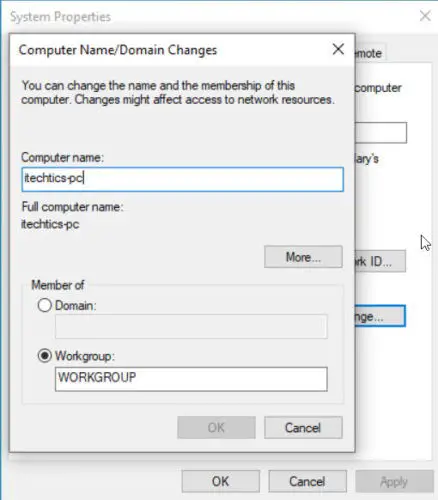Click the partially hidden Network ID button

coord(380,261)
